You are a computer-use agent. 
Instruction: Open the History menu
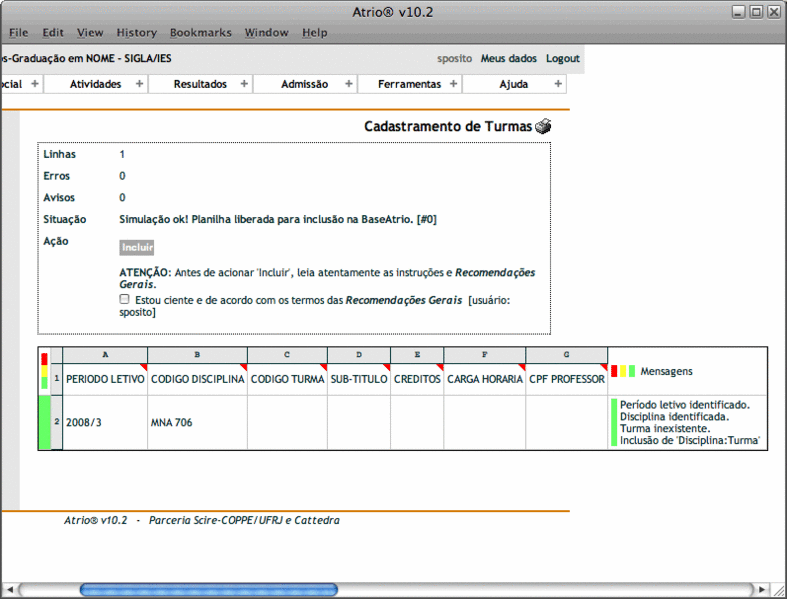(136, 32)
